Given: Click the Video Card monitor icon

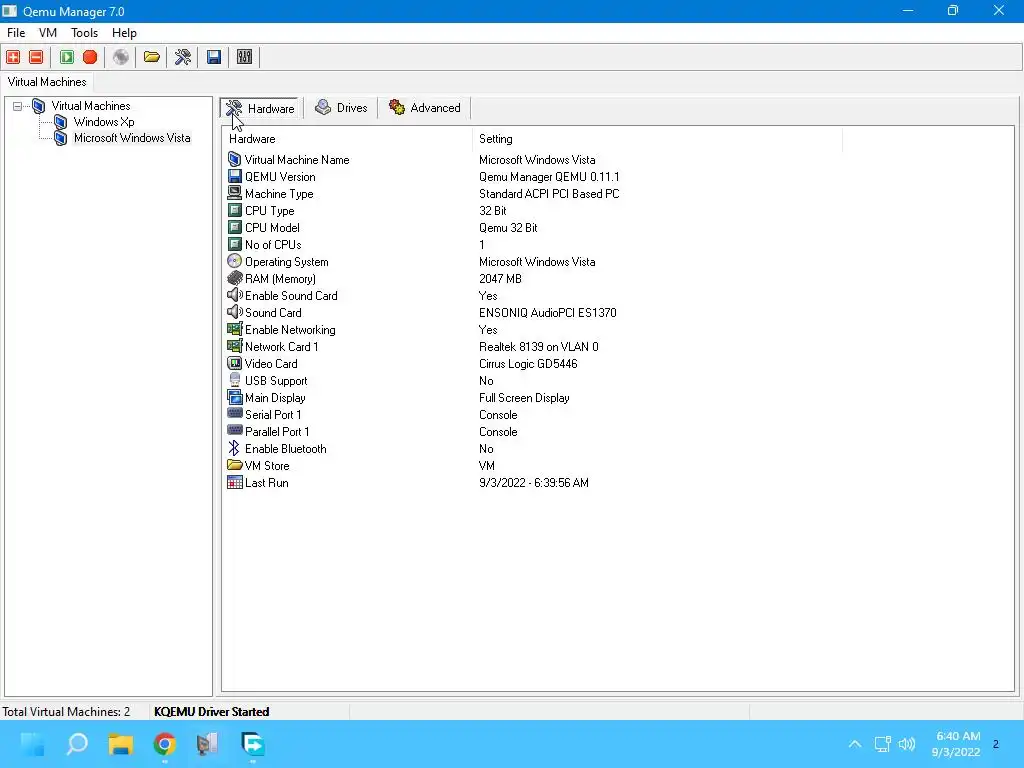Looking at the screenshot, I should [x=234, y=363].
